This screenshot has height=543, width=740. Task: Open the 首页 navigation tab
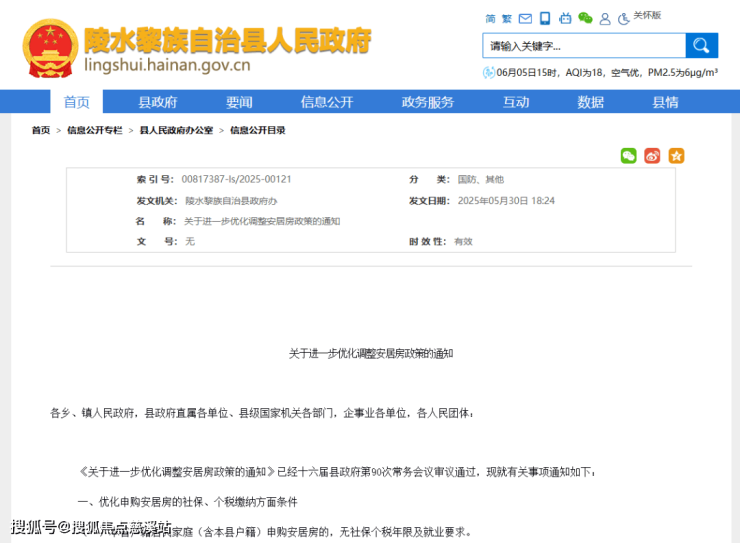(x=77, y=102)
